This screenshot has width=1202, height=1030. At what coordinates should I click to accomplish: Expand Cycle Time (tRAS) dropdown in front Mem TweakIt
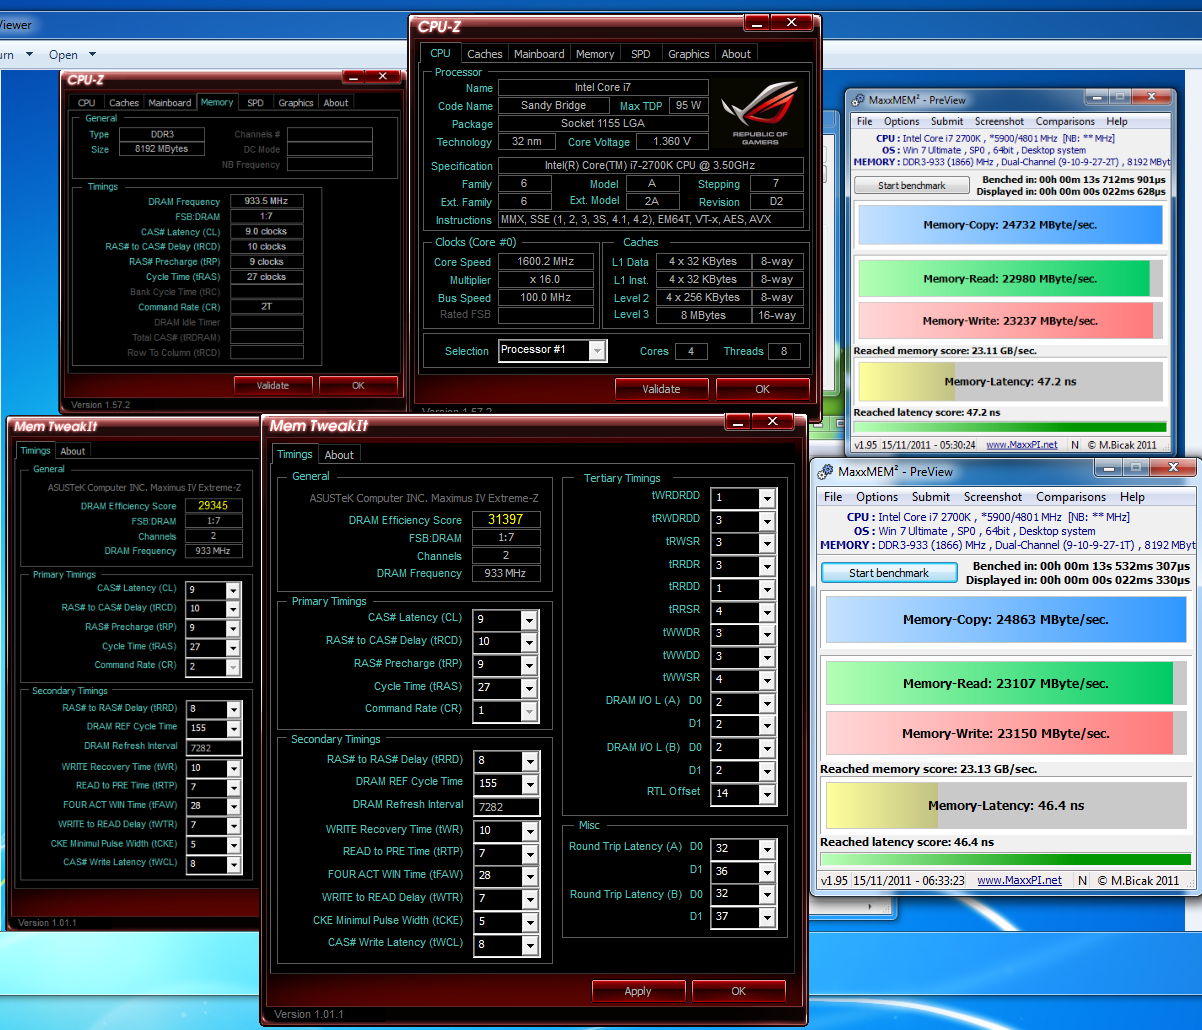pyautogui.click(x=529, y=688)
